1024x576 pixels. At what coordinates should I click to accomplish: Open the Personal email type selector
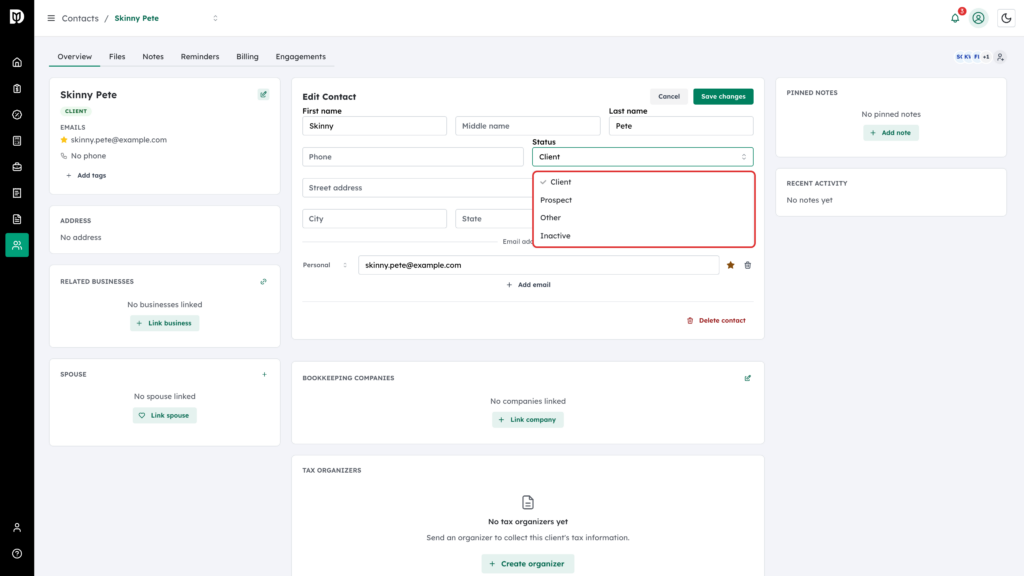click(325, 265)
